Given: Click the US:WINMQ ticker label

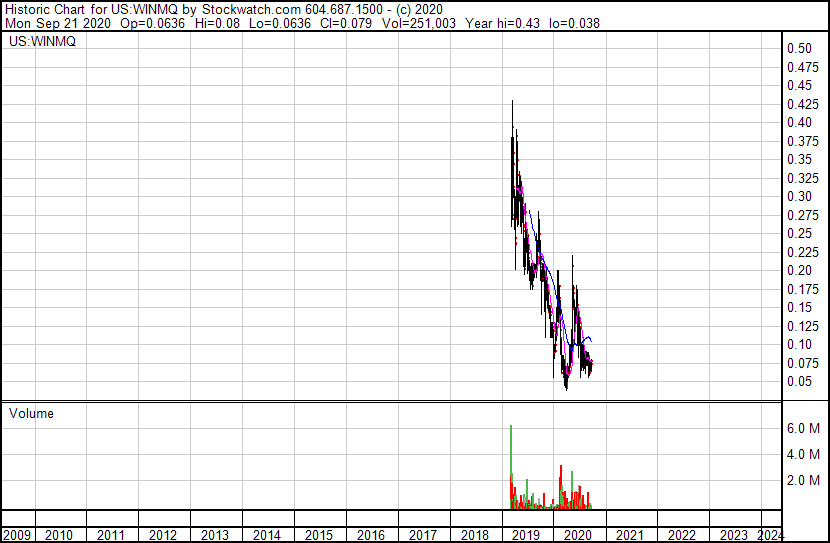Looking at the screenshot, I should click(42, 41).
